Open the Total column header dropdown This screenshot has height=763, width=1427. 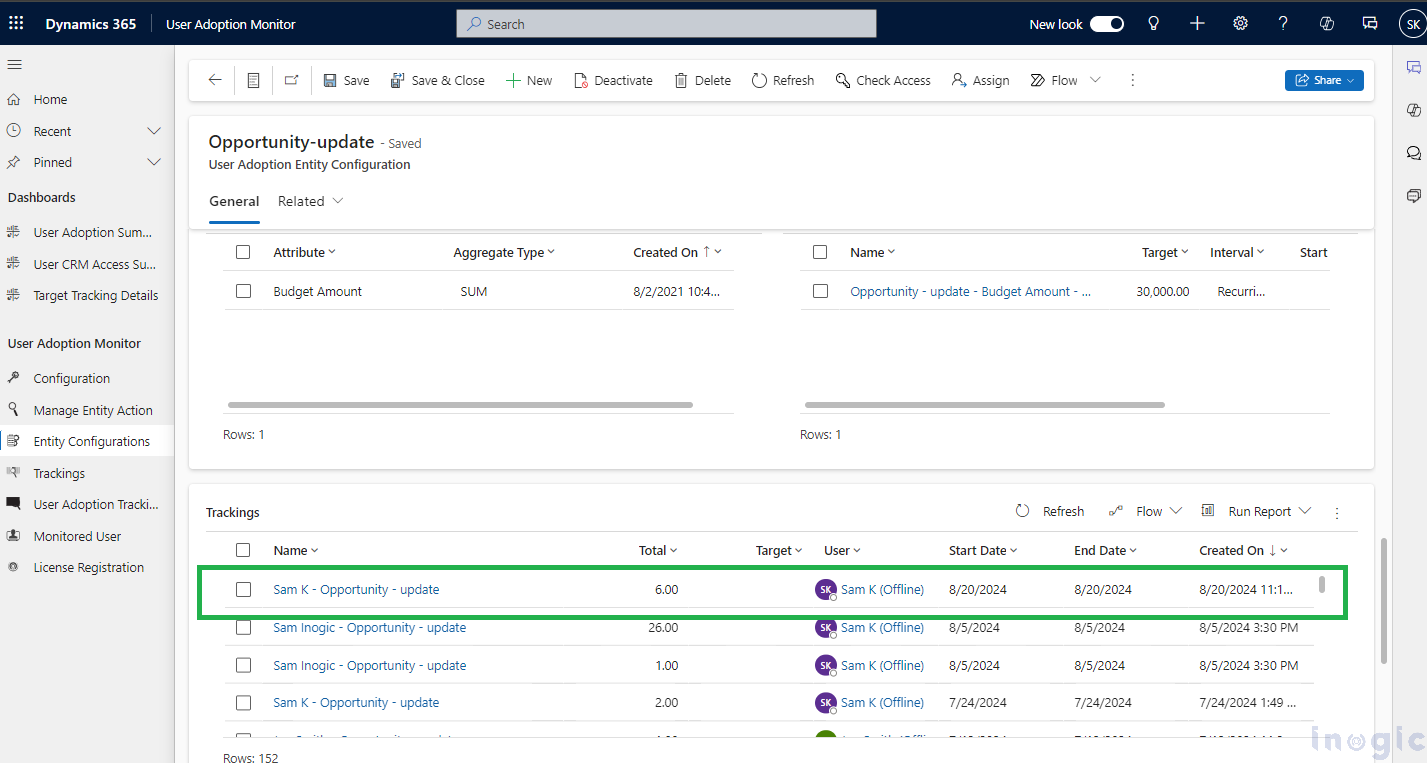point(674,550)
